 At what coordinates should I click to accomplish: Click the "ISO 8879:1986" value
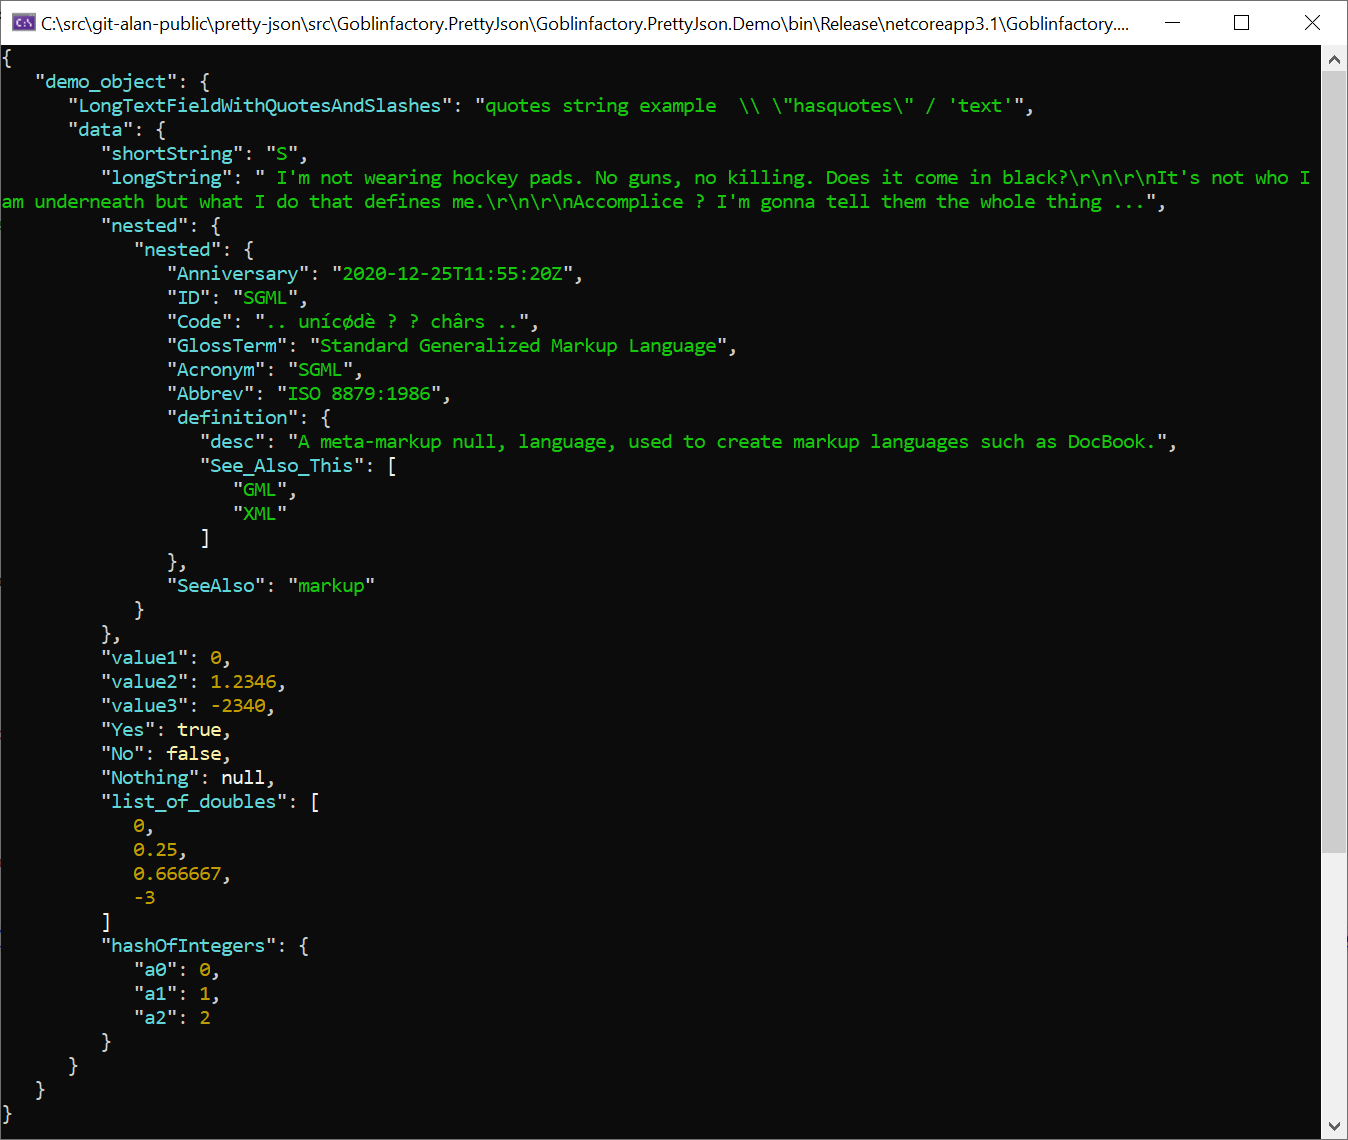pyautogui.click(x=359, y=394)
